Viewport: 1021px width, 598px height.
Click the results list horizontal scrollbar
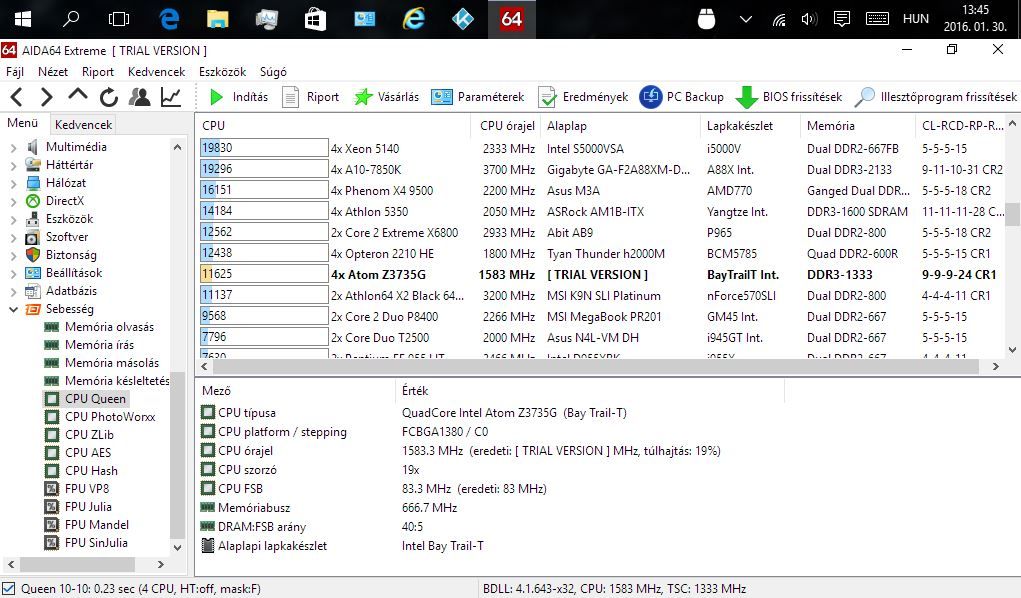594,367
